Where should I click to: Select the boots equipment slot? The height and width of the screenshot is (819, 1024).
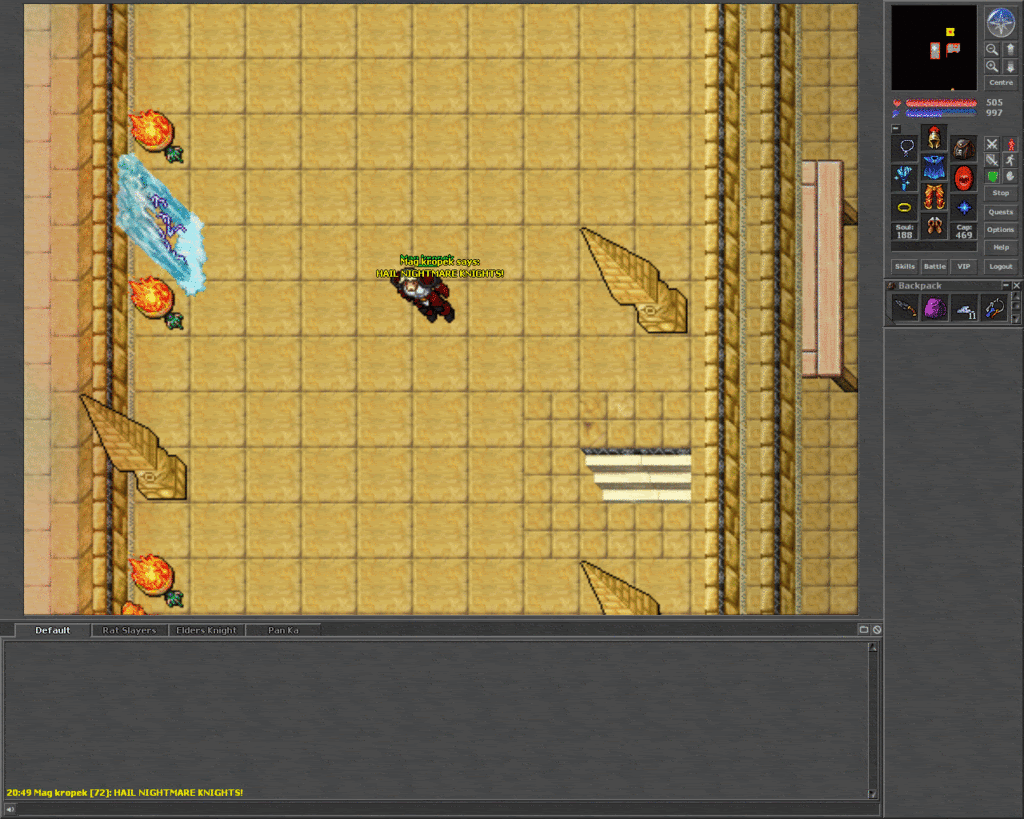point(934,227)
